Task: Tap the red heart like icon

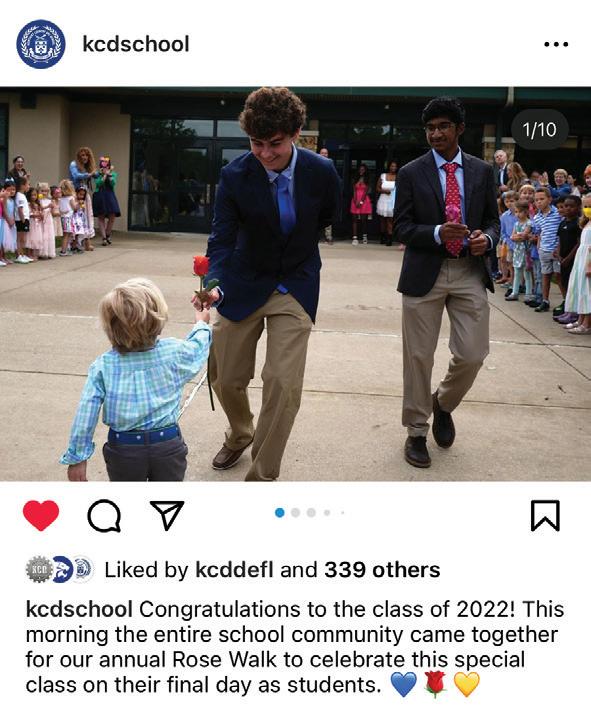Action: 41,515
